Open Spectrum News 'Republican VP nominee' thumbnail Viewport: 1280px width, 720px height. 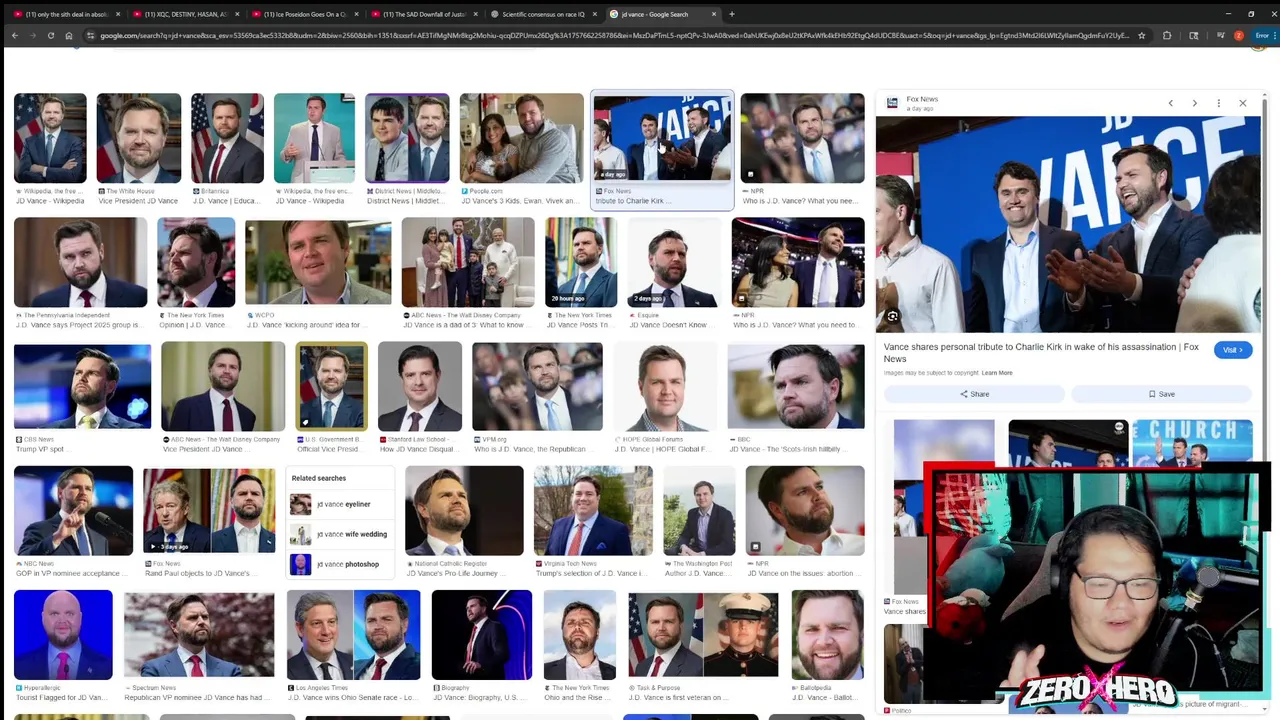click(199, 635)
